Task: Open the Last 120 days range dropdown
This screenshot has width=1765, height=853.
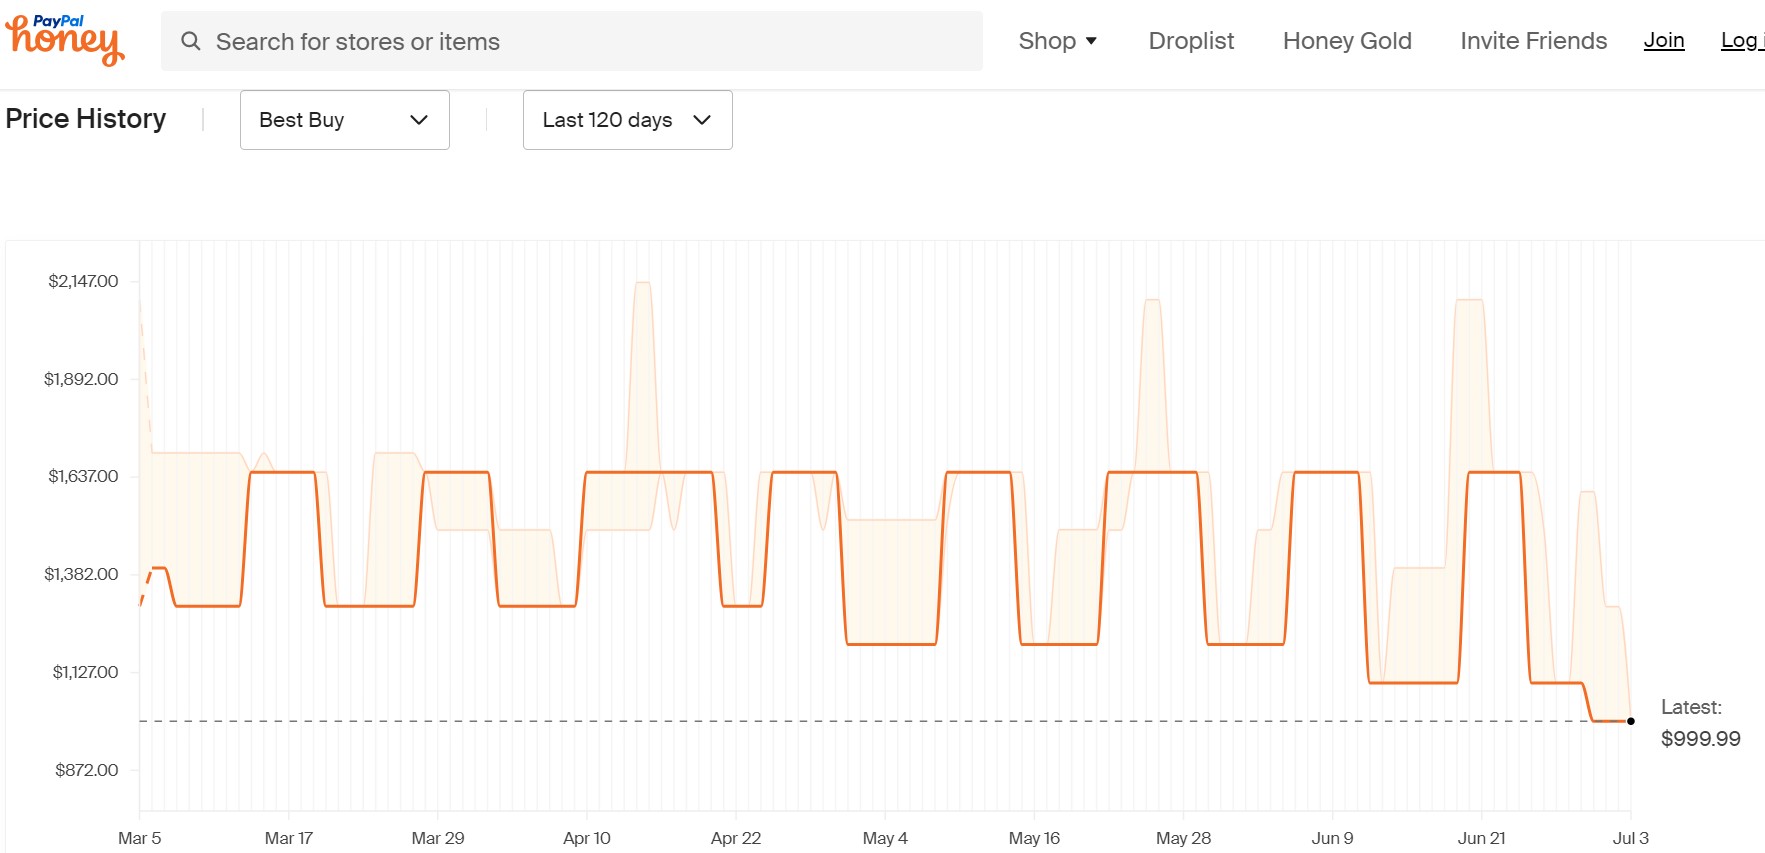Action: (628, 120)
